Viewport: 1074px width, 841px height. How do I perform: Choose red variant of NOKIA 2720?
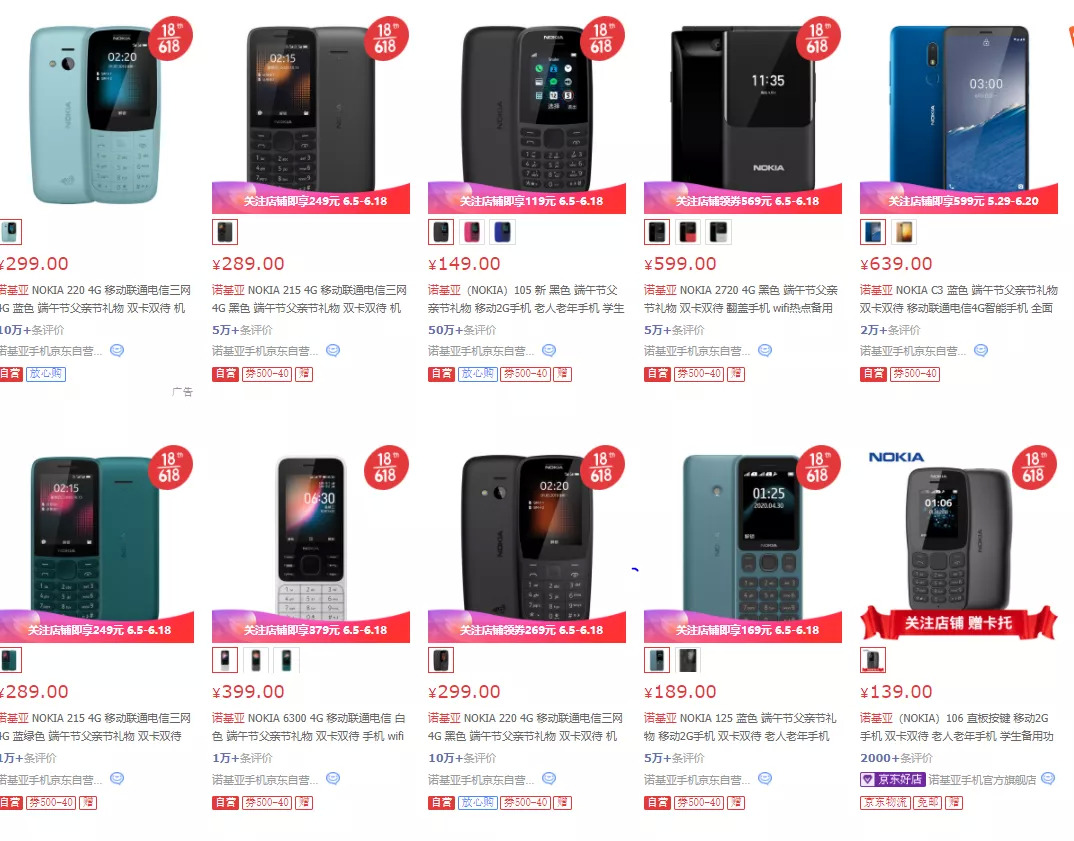688,232
